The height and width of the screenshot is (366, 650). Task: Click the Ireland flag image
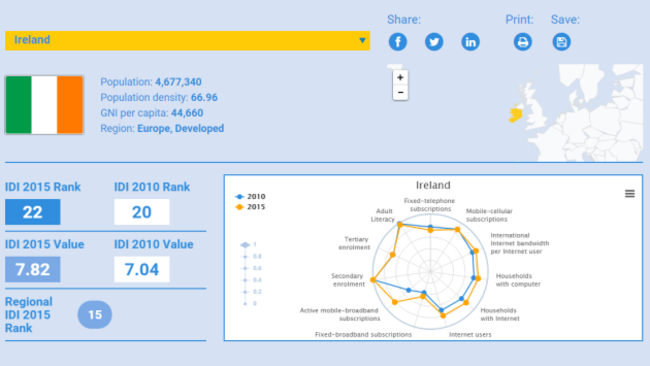[44, 105]
